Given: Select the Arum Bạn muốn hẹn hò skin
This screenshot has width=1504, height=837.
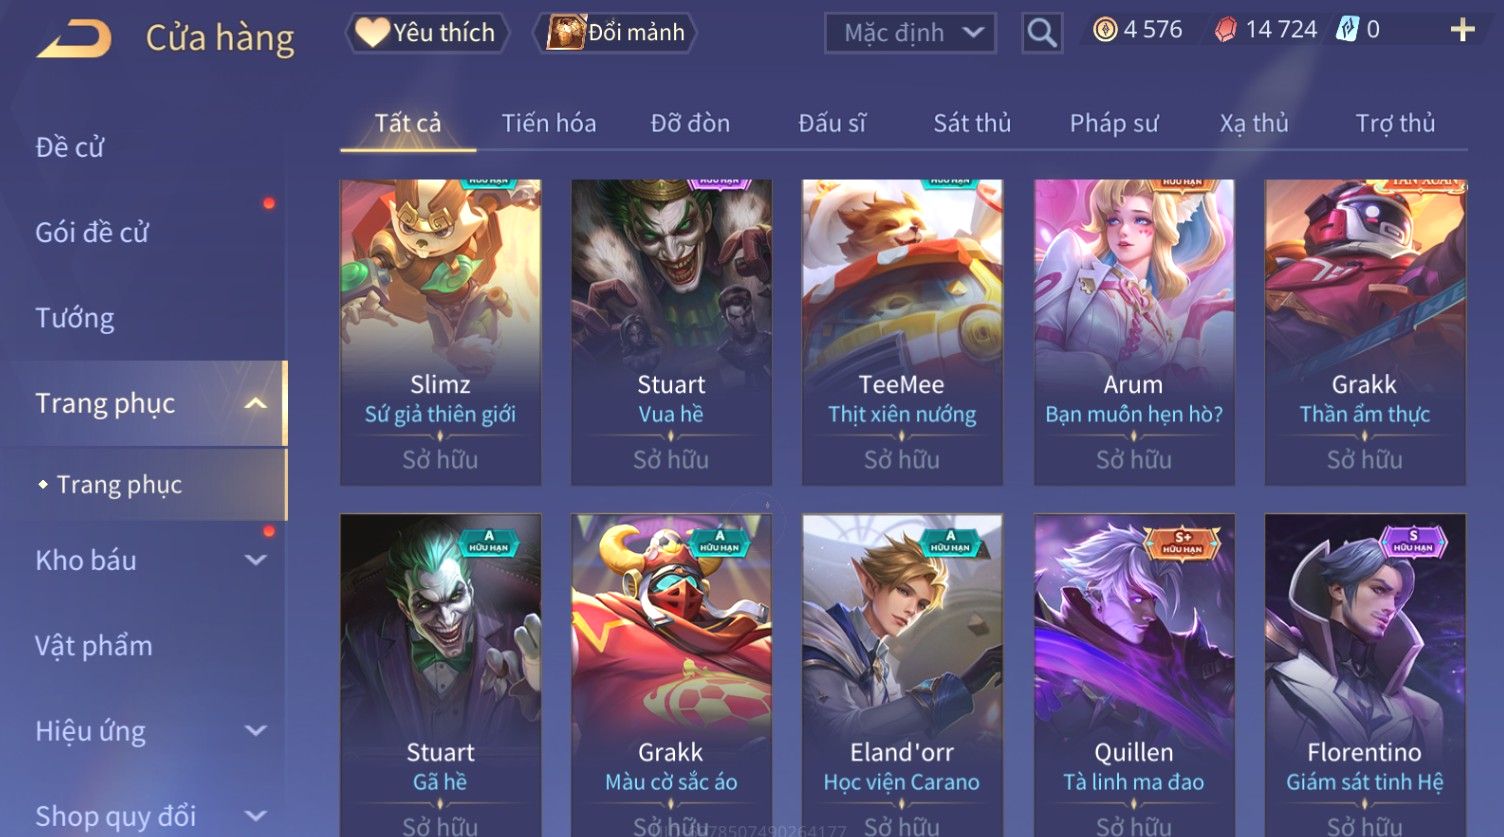Looking at the screenshot, I should [1134, 332].
